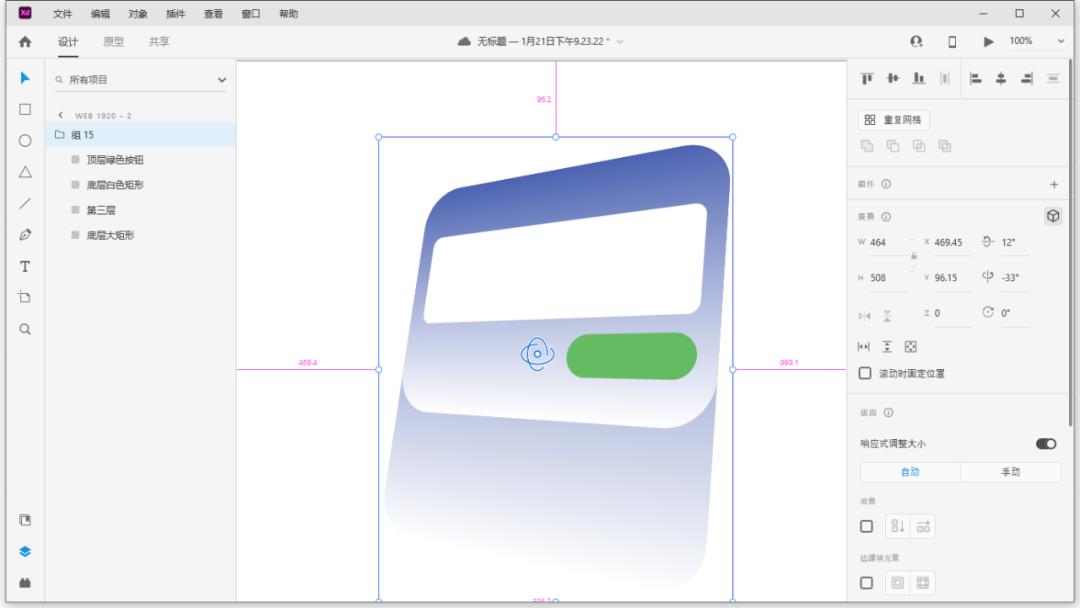Enable fix position when scrolling checkbox
The width and height of the screenshot is (1080, 608).
[x=866, y=373]
